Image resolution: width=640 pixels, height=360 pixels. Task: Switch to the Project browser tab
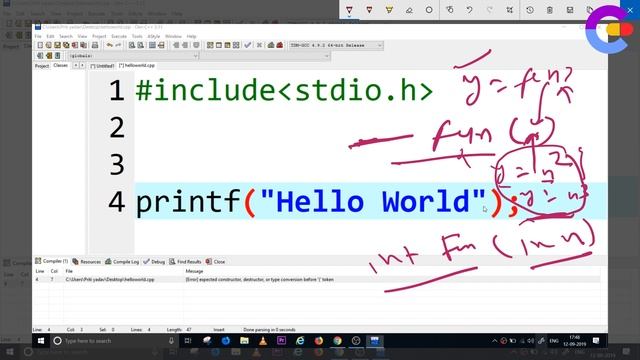tap(42, 66)
